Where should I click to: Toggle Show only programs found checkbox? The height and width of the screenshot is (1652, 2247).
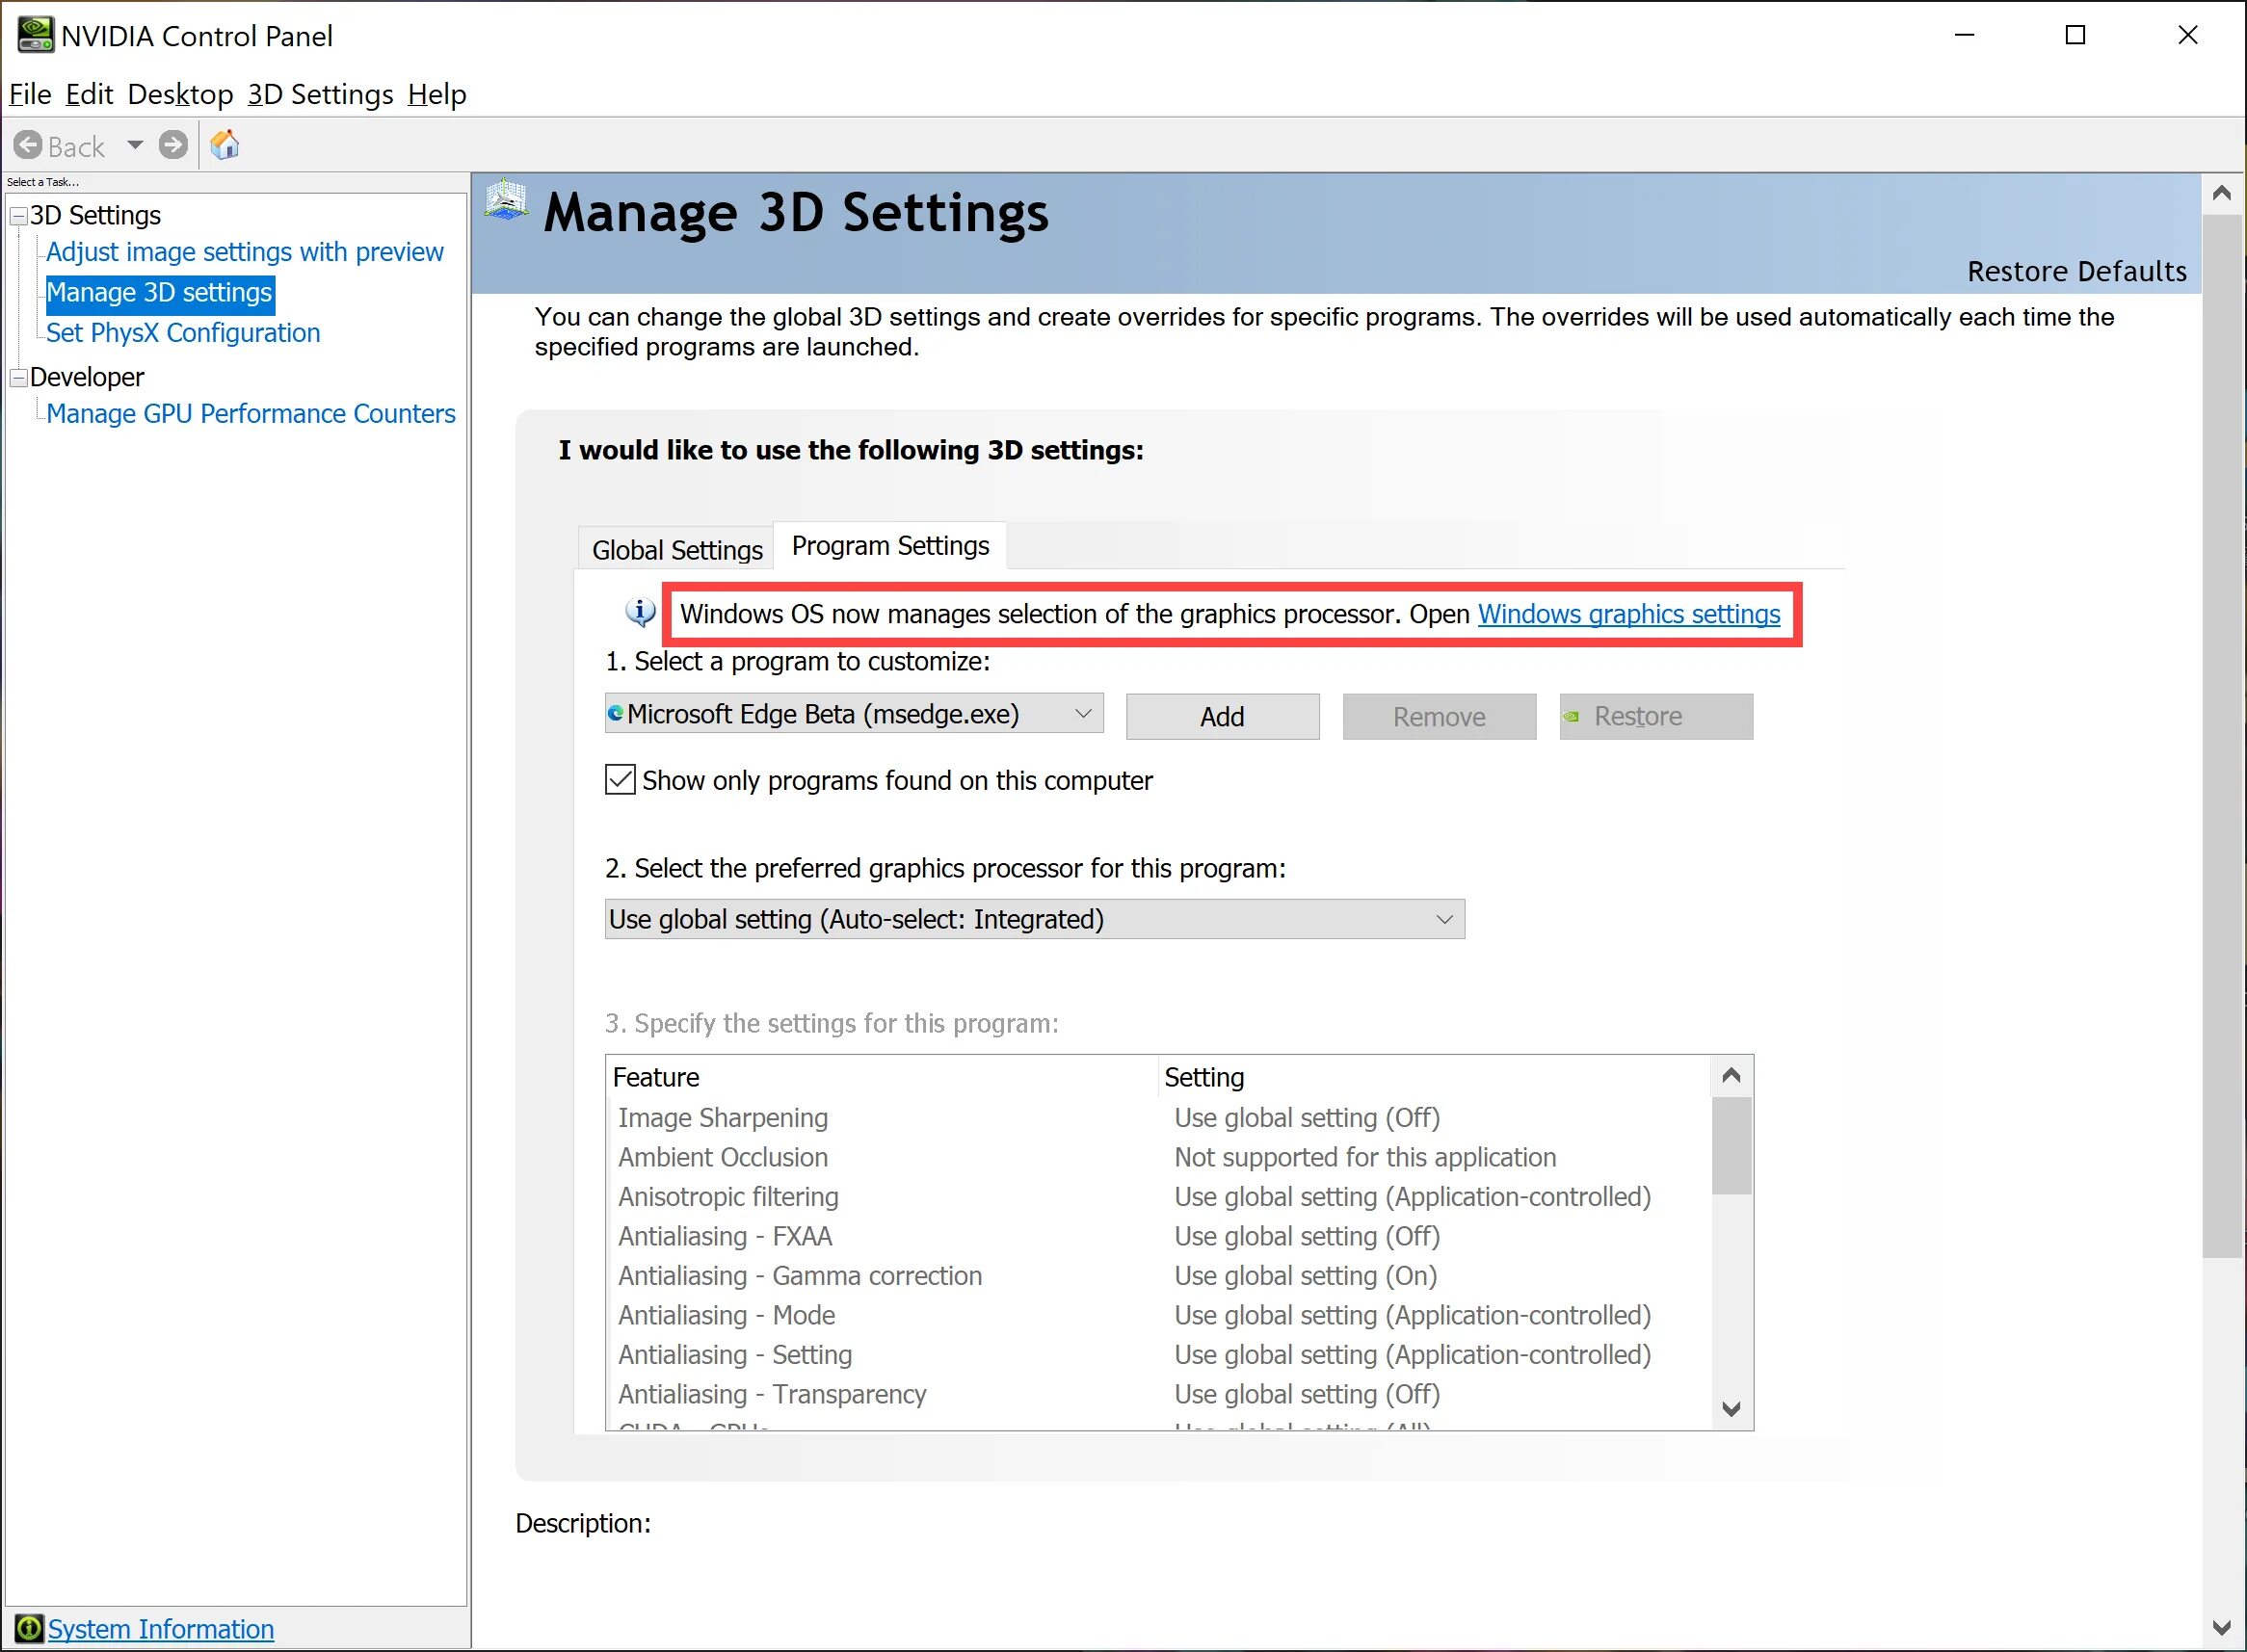point(620,779)
